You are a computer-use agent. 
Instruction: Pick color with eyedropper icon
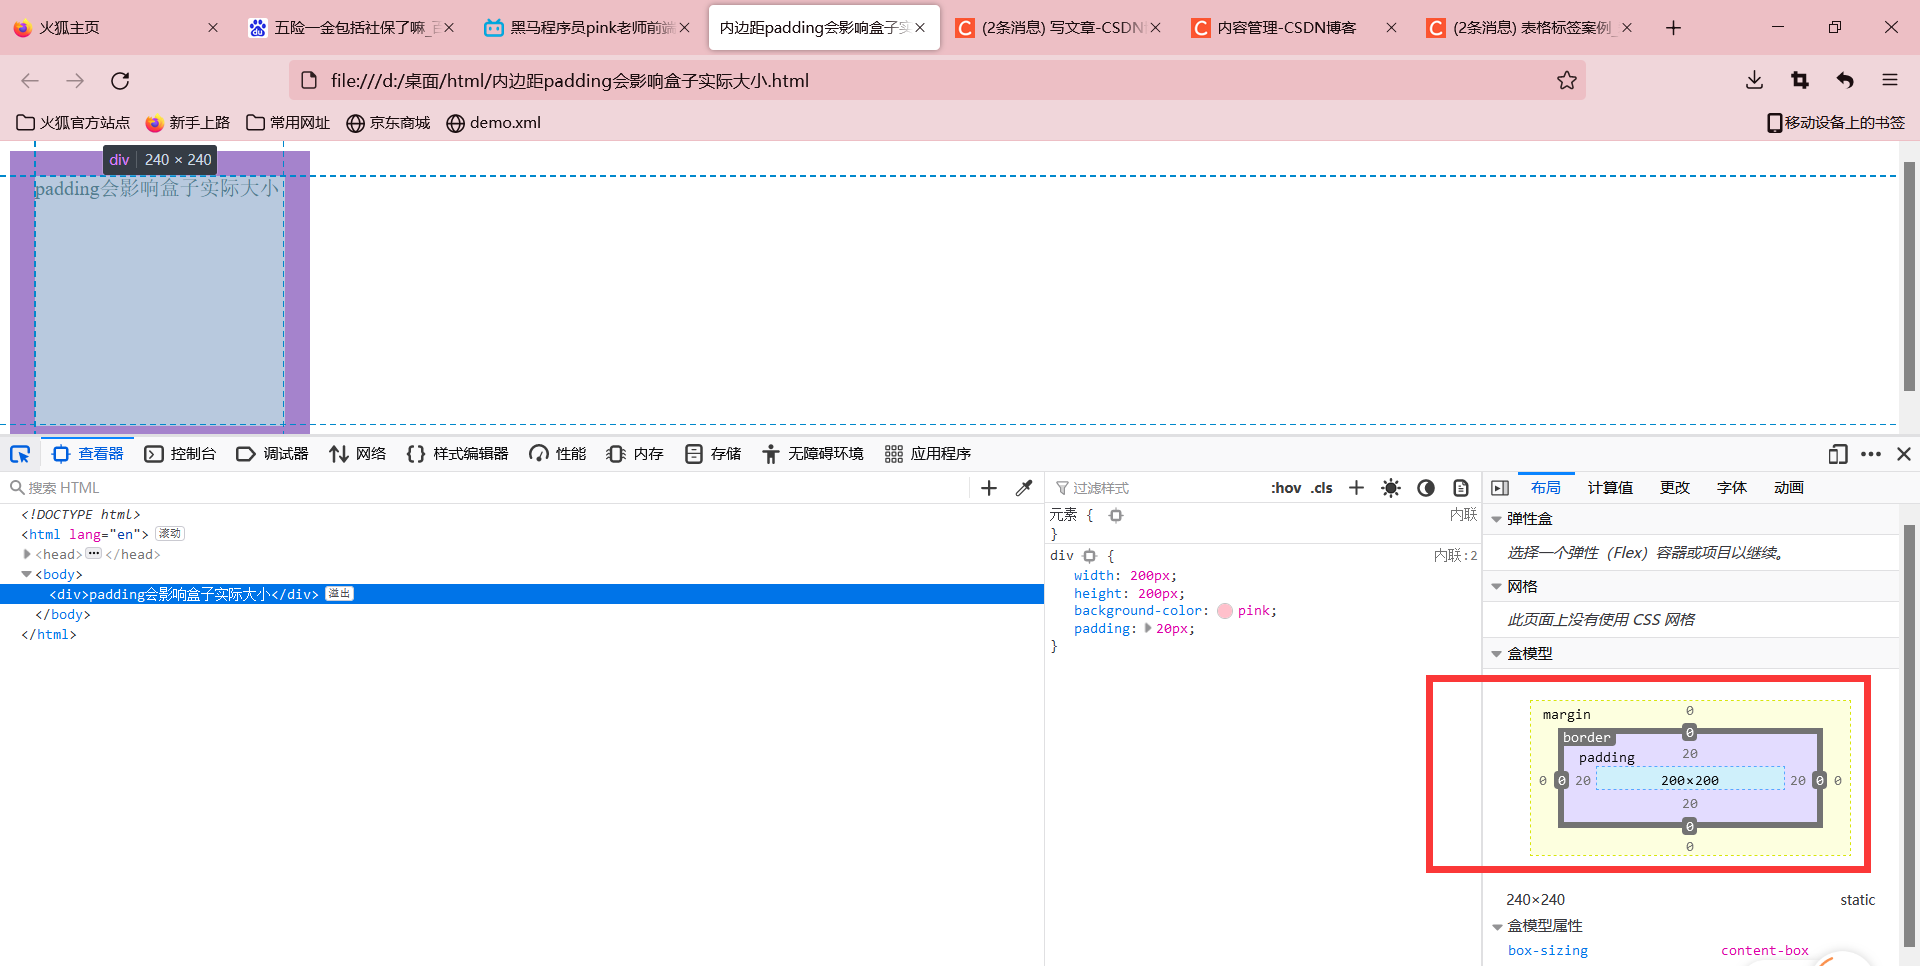(1024, 488)
